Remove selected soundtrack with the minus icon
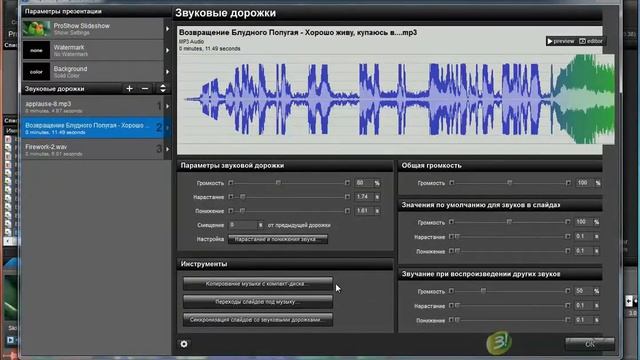640x360 pixels. pyautogui.click(x=145, y=89)
